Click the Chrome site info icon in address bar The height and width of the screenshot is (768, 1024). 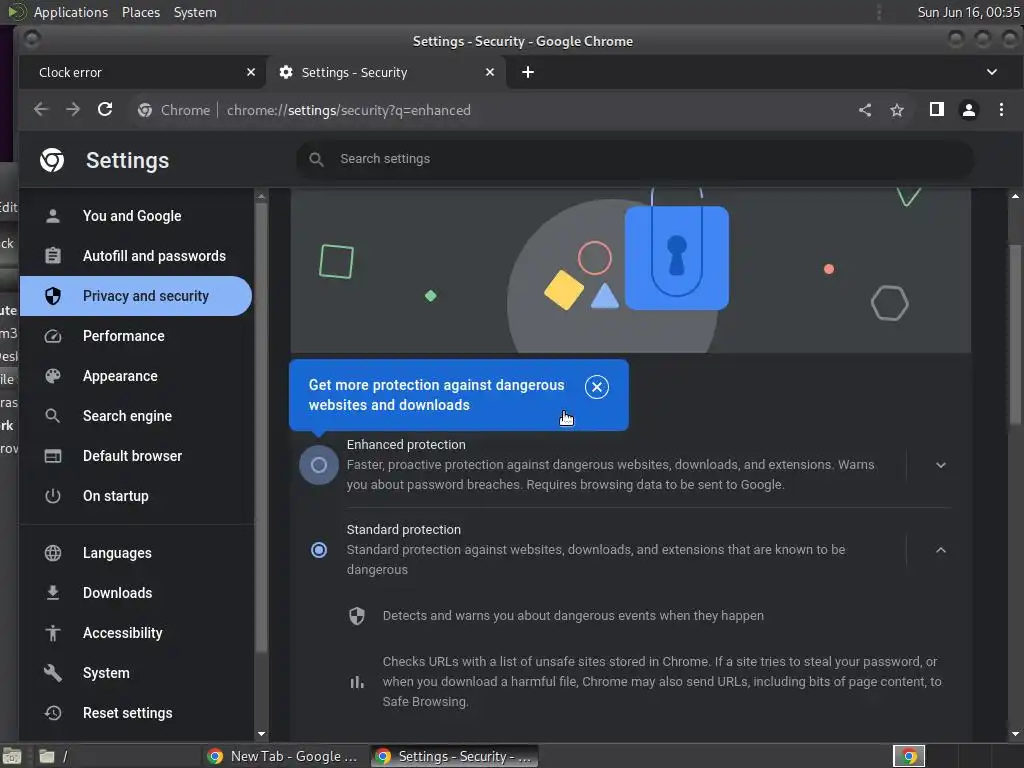(x=145, y=110)
